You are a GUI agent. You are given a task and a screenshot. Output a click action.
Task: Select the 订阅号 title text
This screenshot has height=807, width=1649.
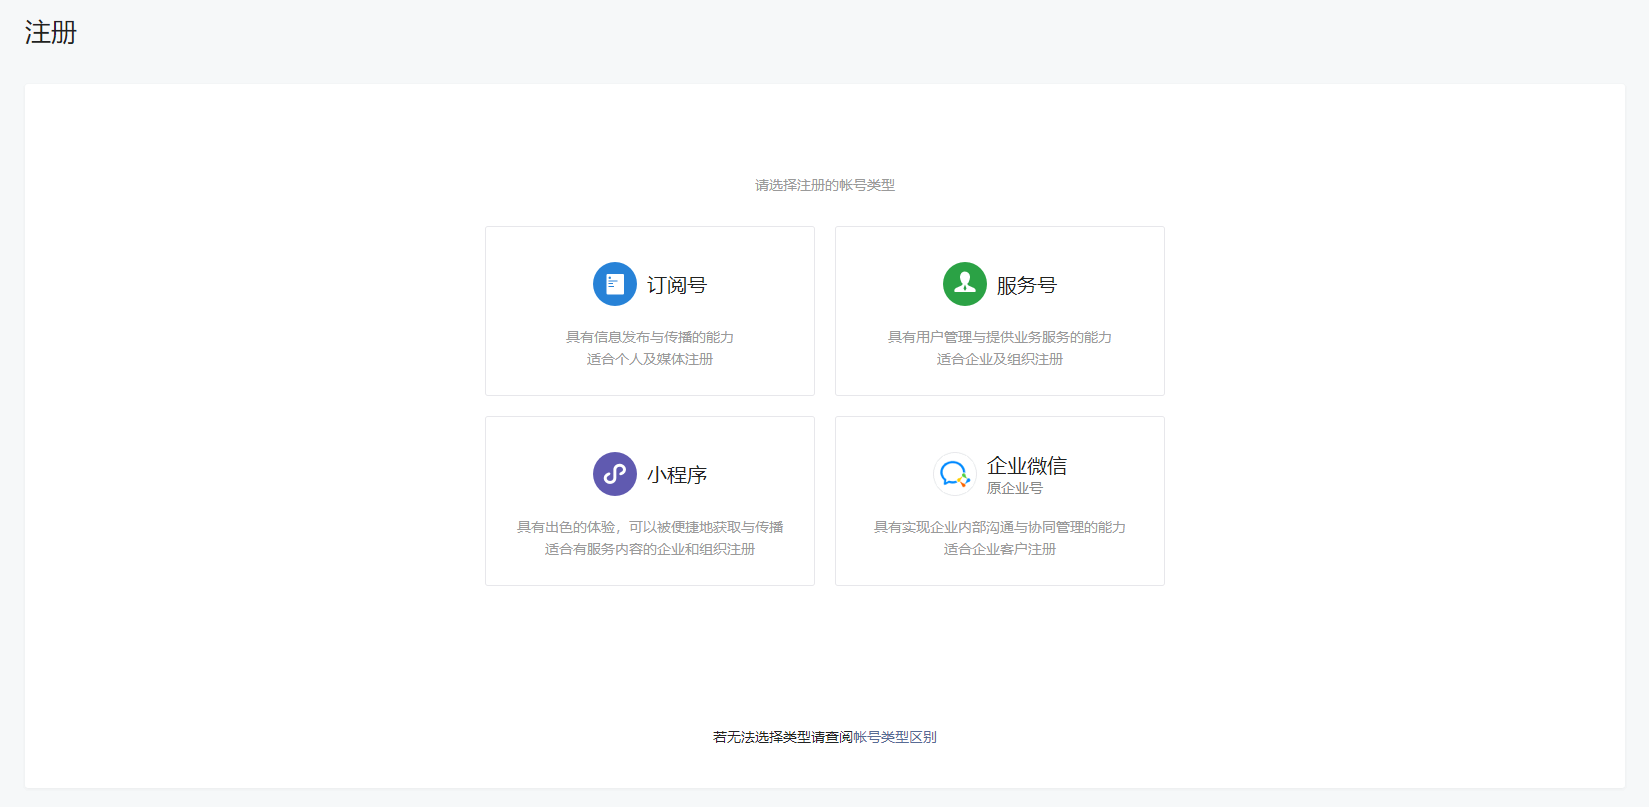tap(677, 285)
